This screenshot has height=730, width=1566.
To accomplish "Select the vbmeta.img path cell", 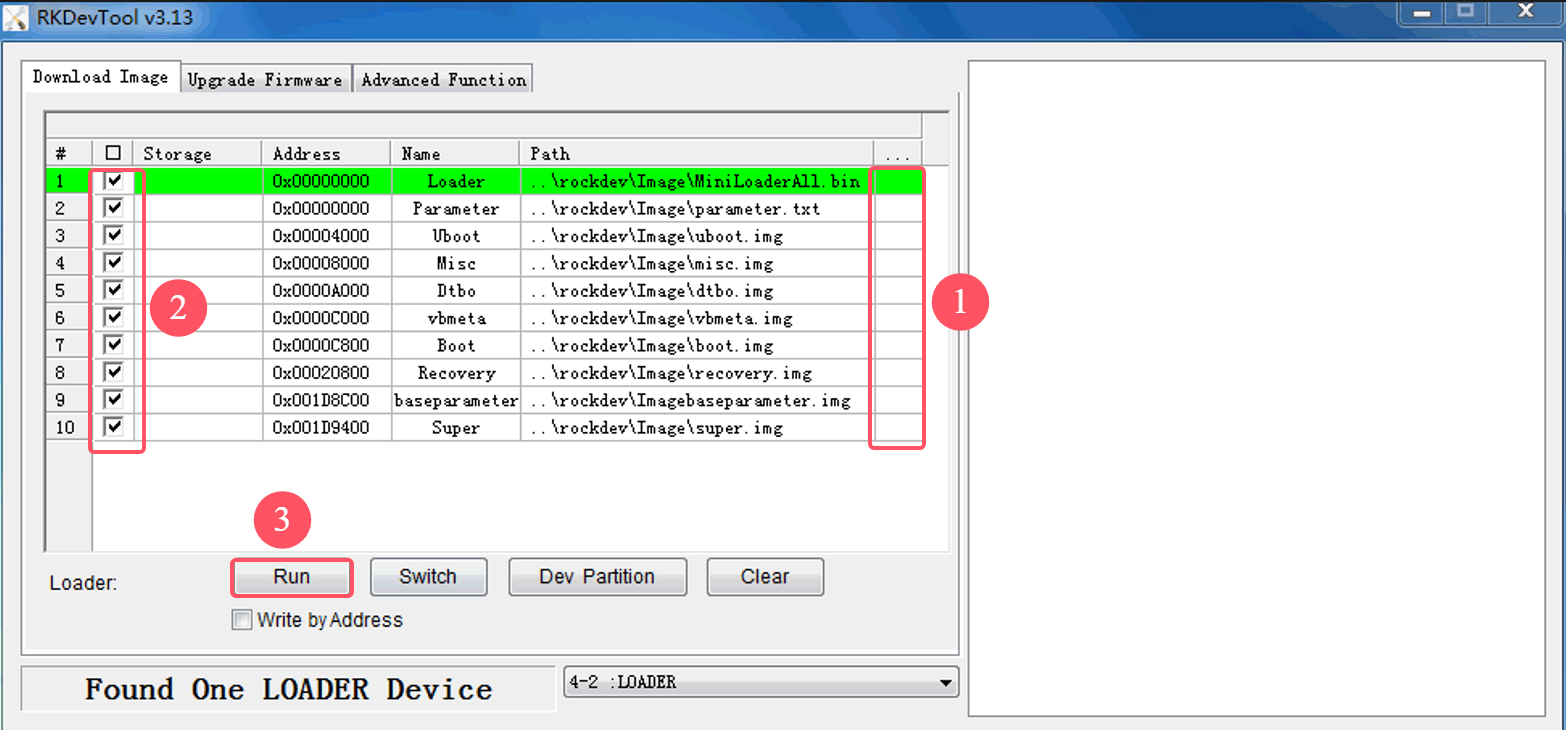I will (x=696, y=318).
